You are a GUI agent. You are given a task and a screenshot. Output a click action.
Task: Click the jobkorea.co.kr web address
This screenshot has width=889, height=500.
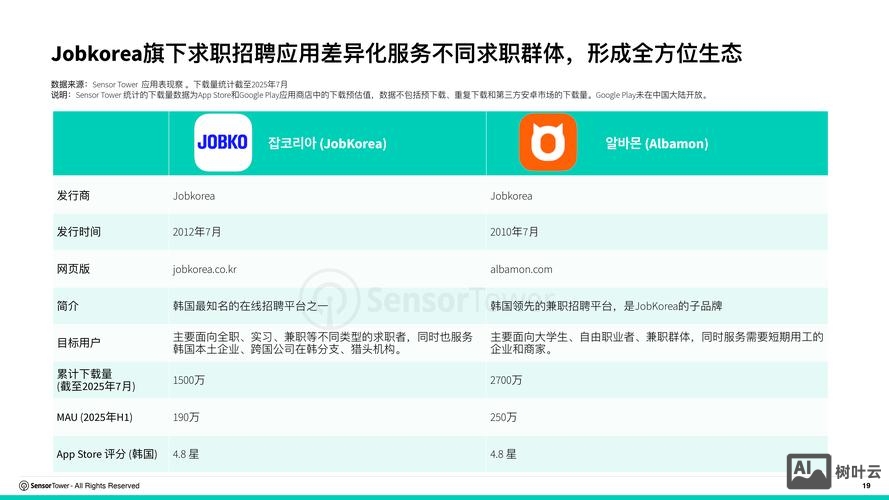[x=205, y=269]
